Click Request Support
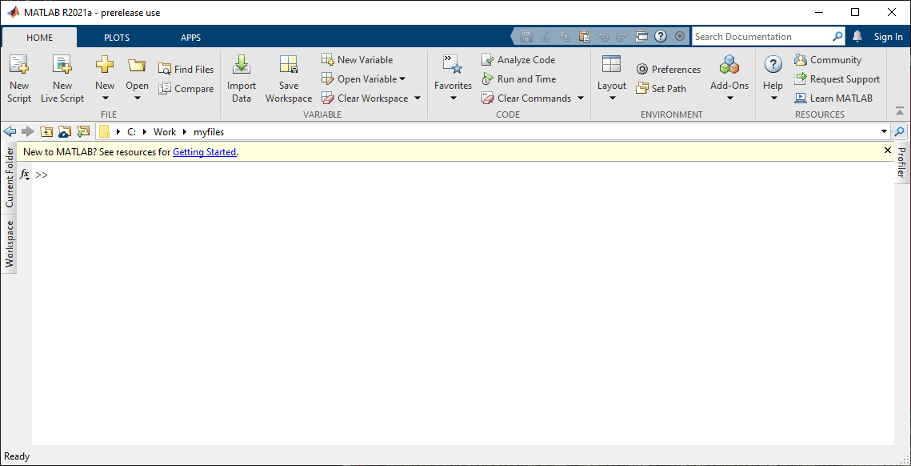This screenshot has width=911, height=466. [837, 79]
